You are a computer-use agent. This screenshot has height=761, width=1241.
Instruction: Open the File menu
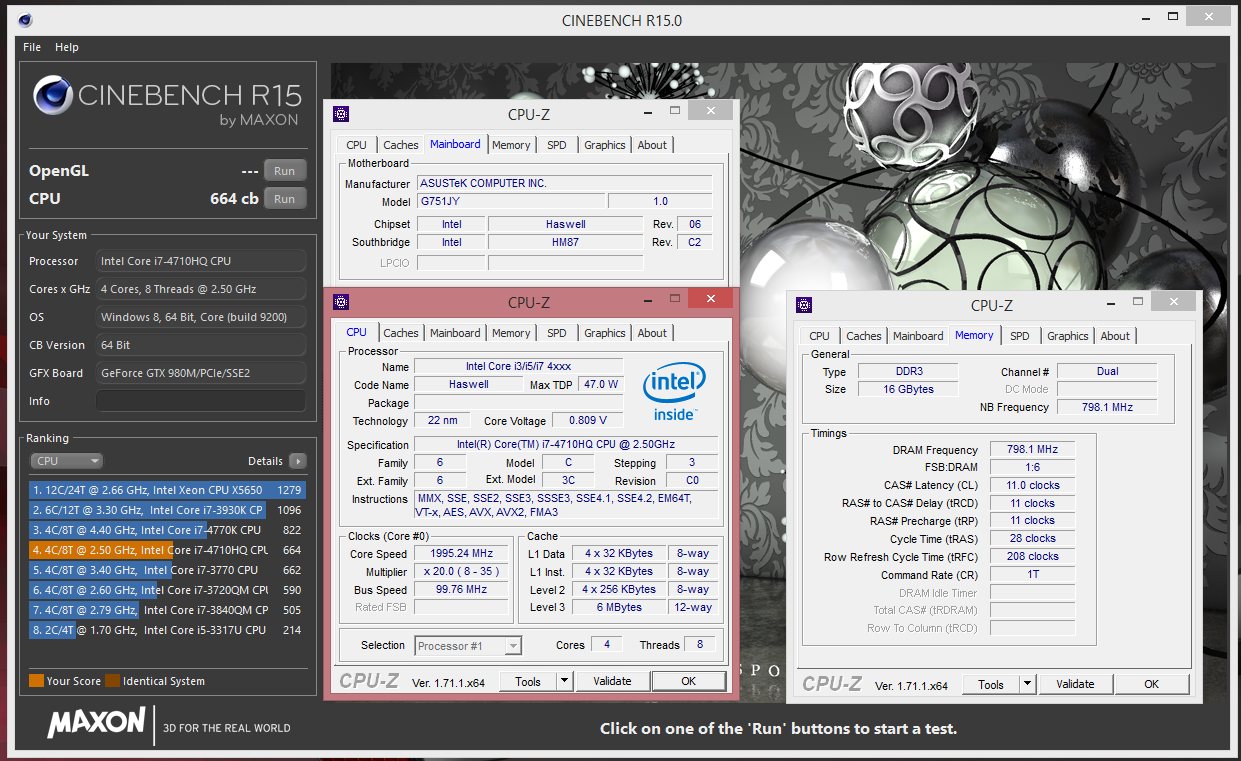pyautogui.click(x=32, y=47)
